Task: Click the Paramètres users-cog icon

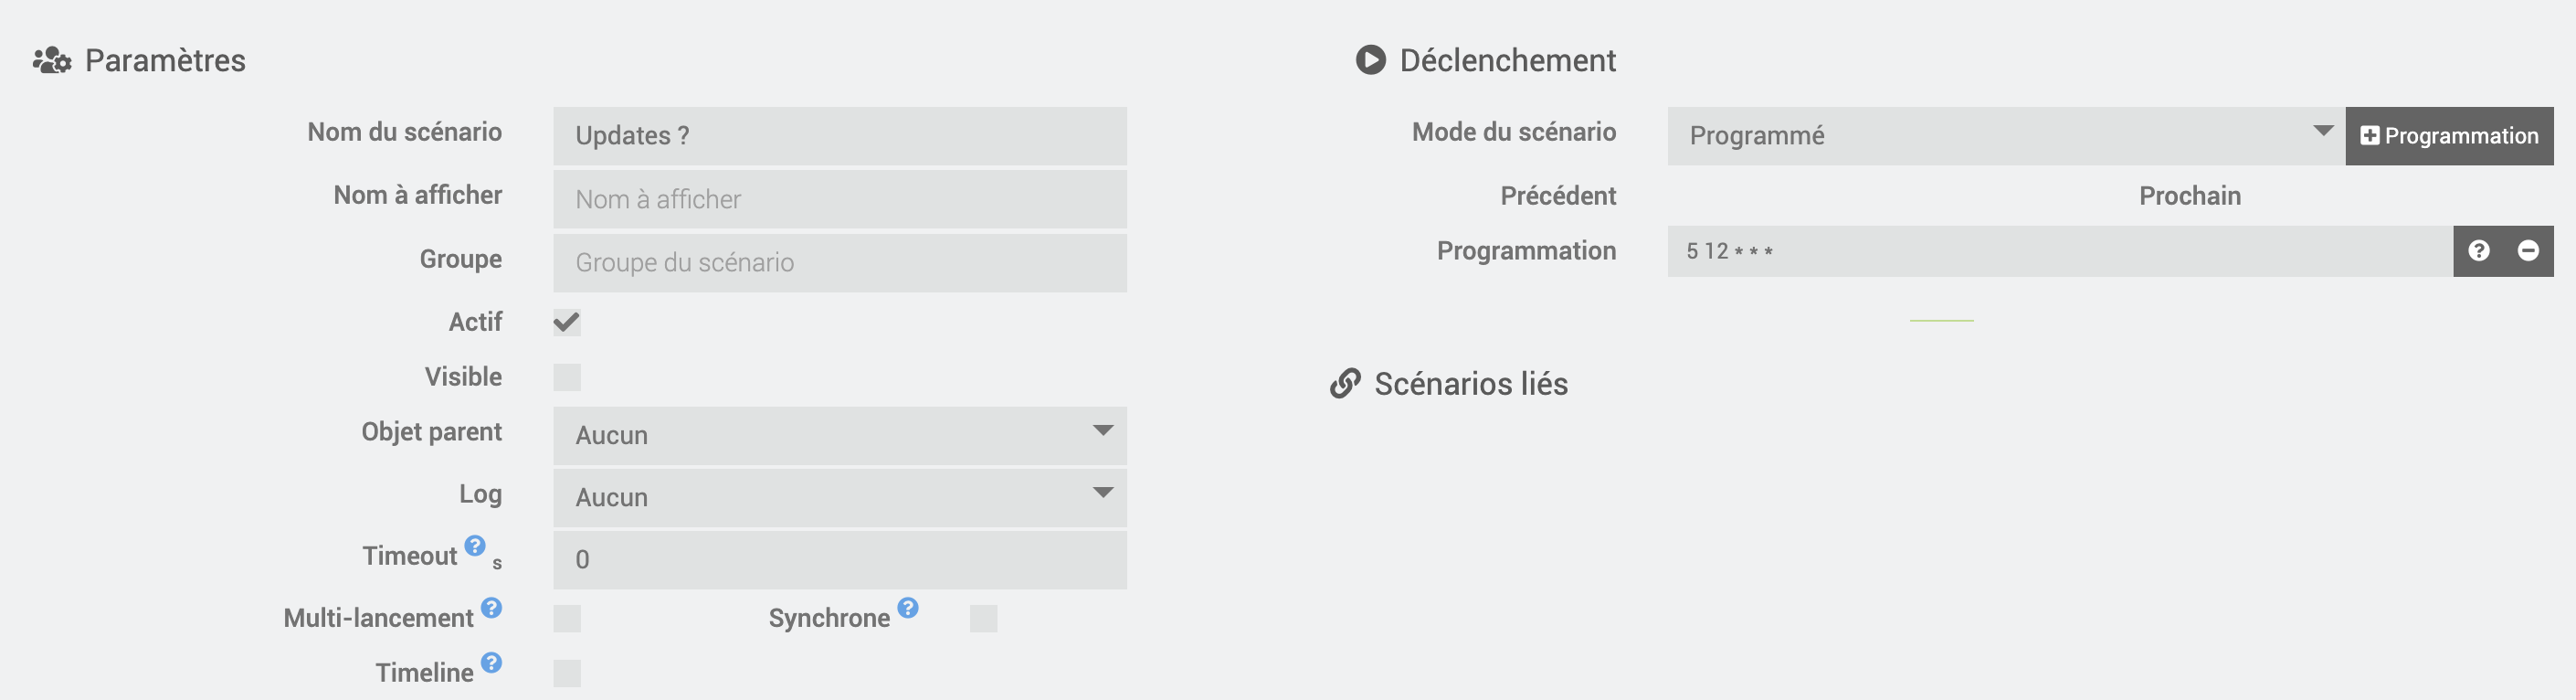Action: [52, 61]
